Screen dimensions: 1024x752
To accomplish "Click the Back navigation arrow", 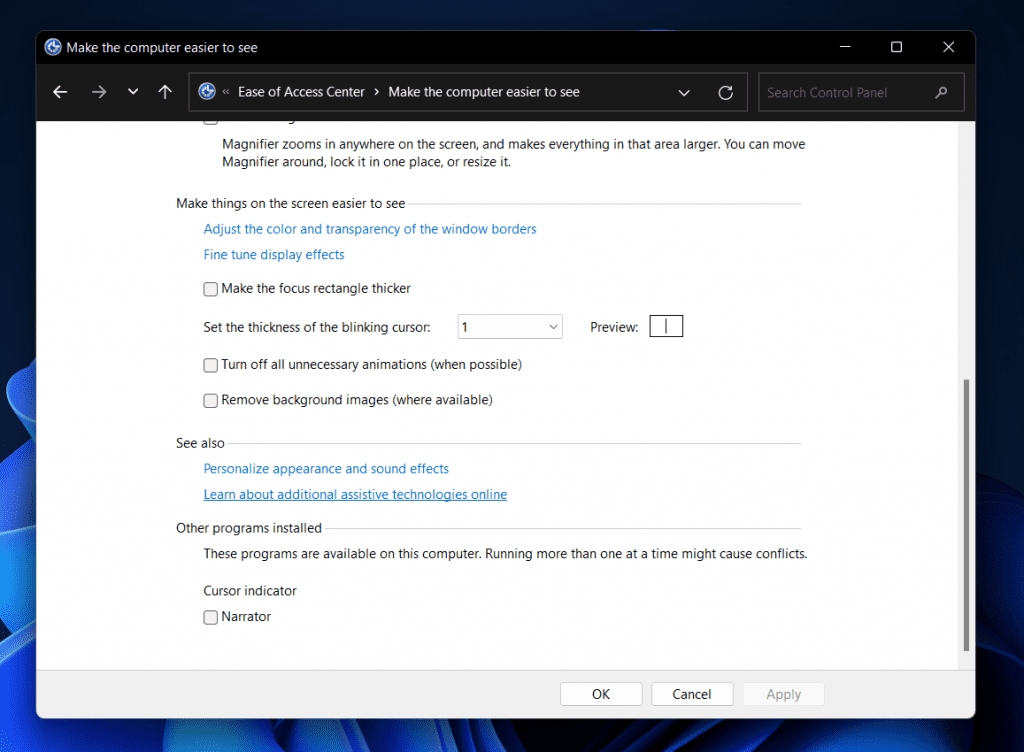I will pyautogui.click(x=59, y=91).
